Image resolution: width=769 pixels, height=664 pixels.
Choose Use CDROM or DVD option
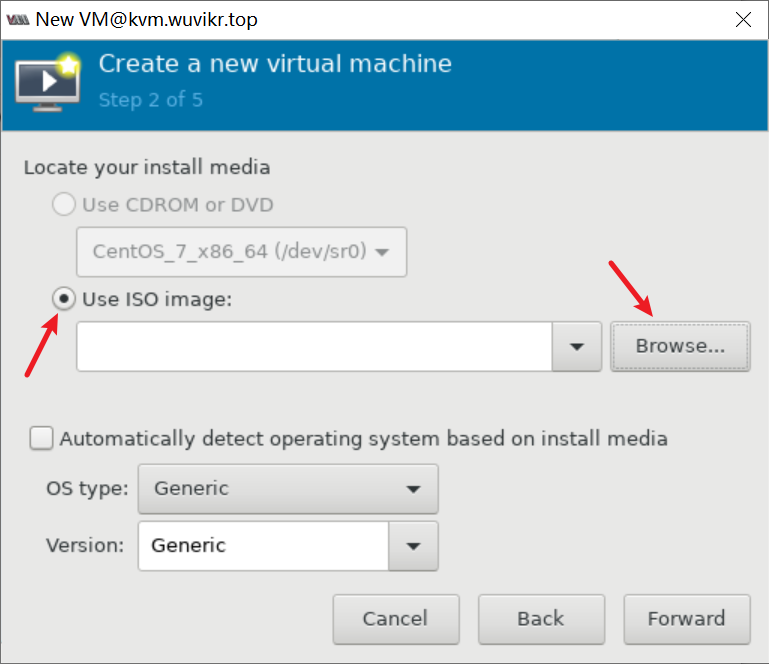64,204
